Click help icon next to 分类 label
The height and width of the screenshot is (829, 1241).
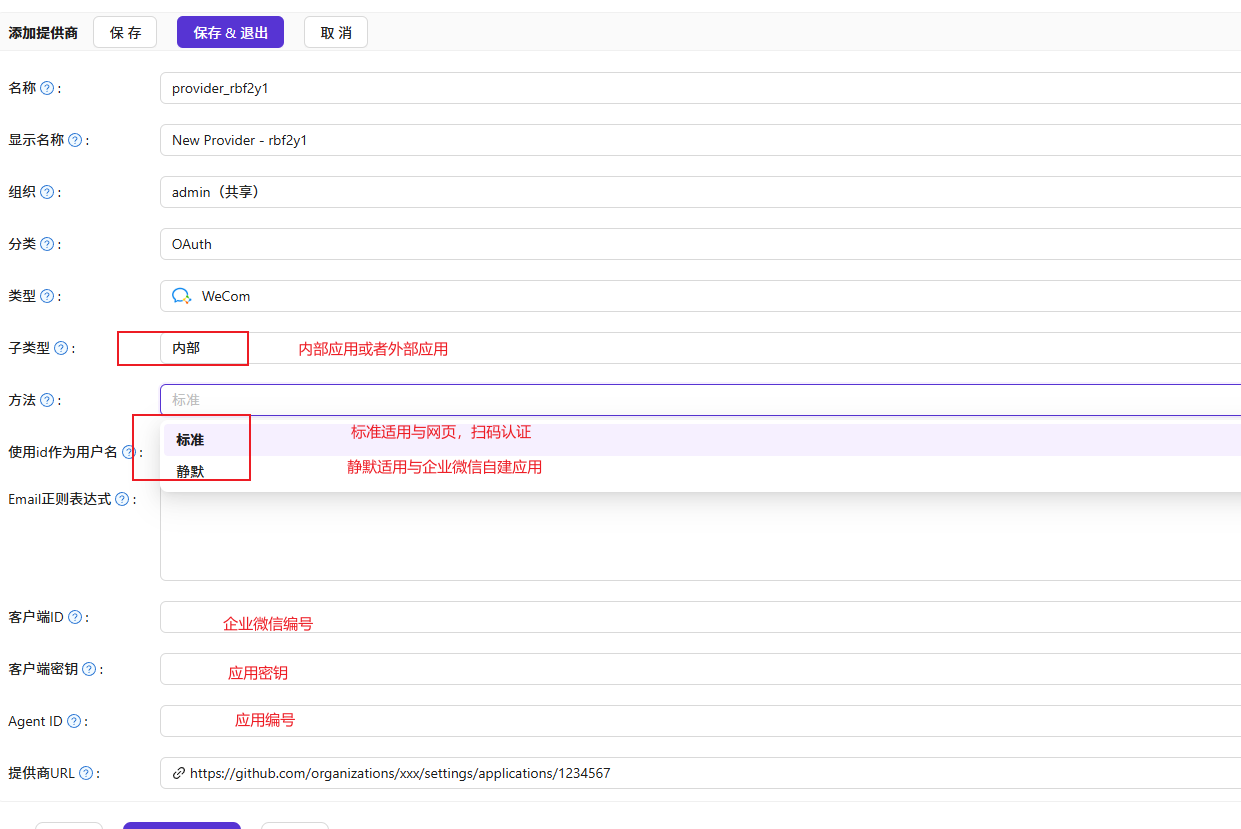coord(47,244)
